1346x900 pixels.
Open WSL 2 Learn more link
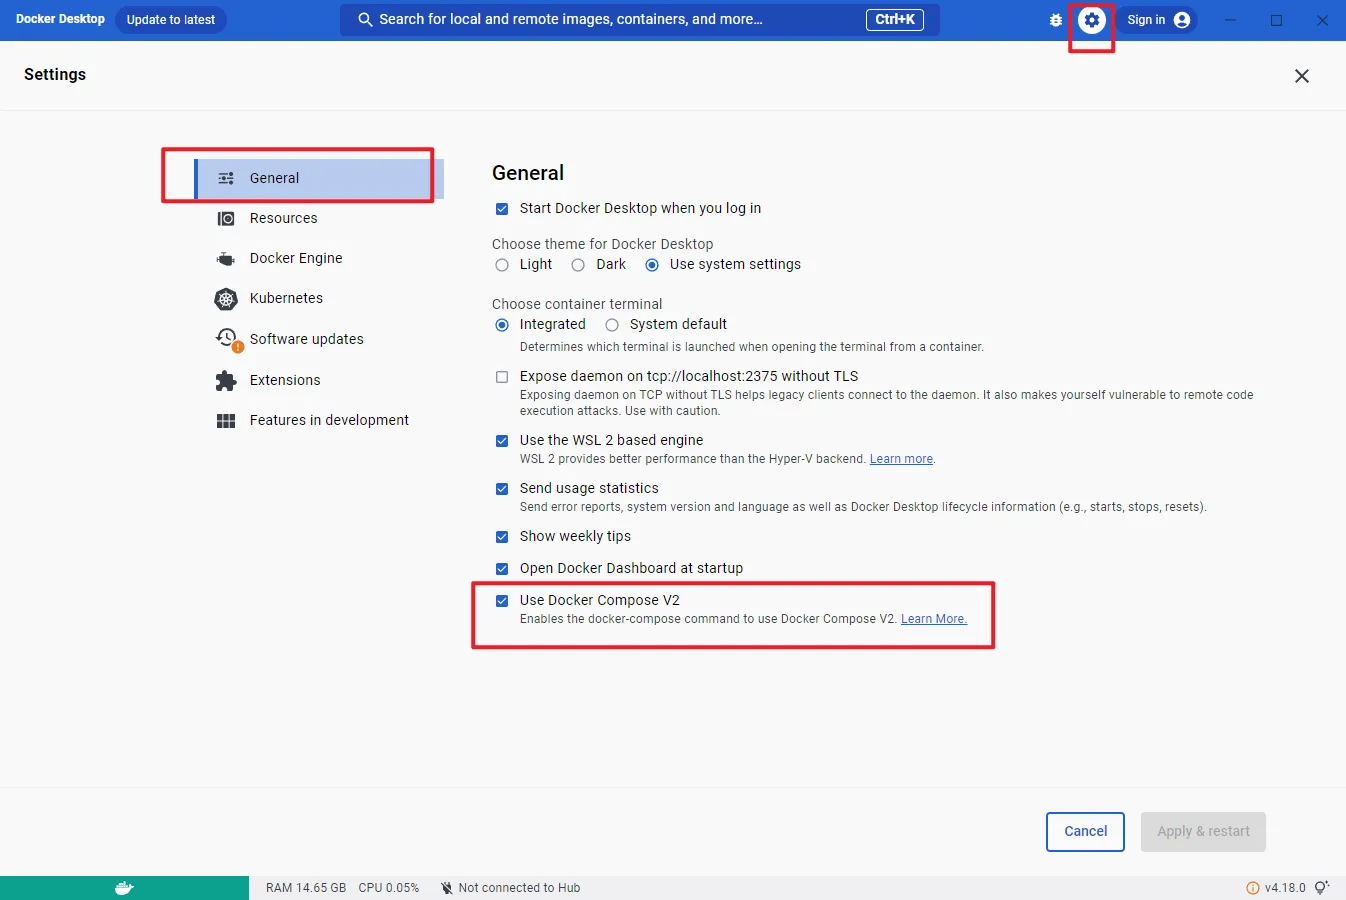click(x=901, y=459)
